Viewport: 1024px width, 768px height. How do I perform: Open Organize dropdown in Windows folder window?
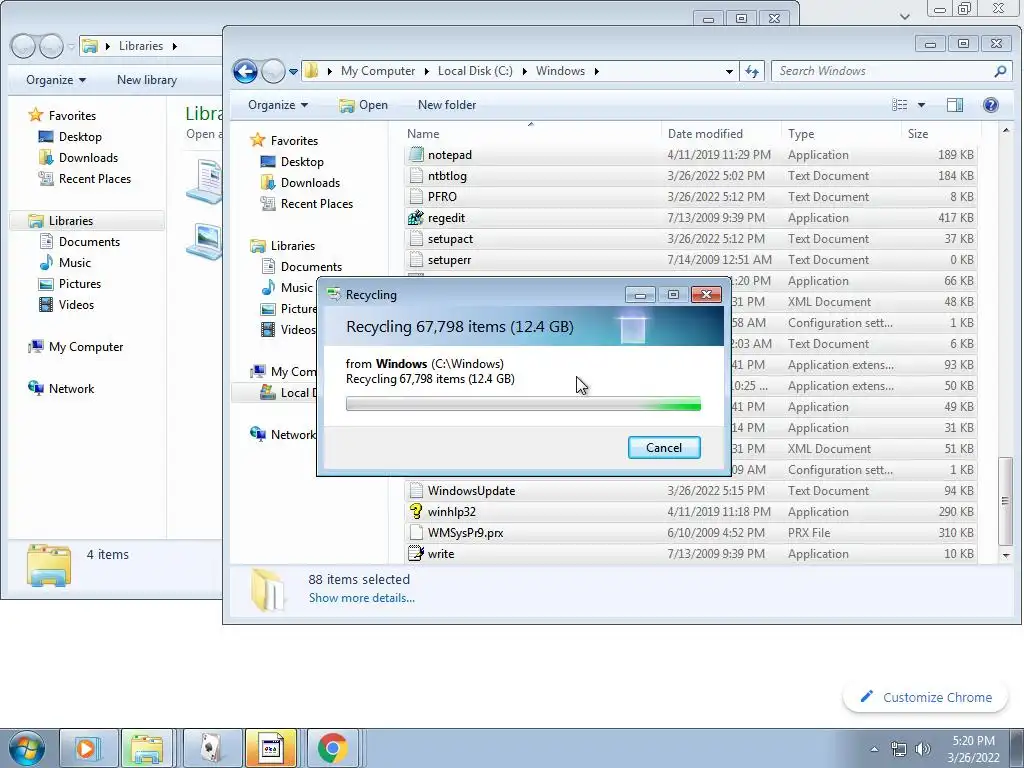point(278,105)
